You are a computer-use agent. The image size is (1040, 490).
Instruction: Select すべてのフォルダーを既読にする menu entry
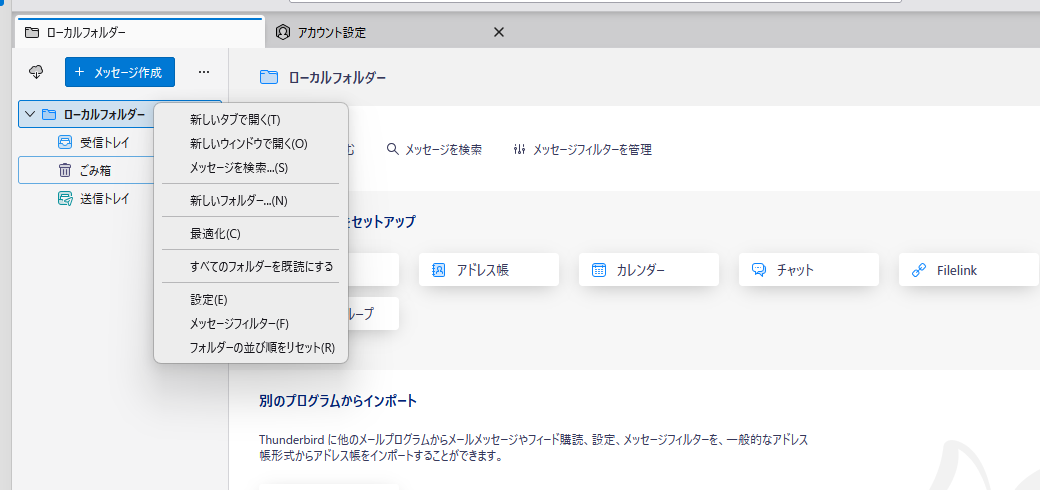point(261,266)
